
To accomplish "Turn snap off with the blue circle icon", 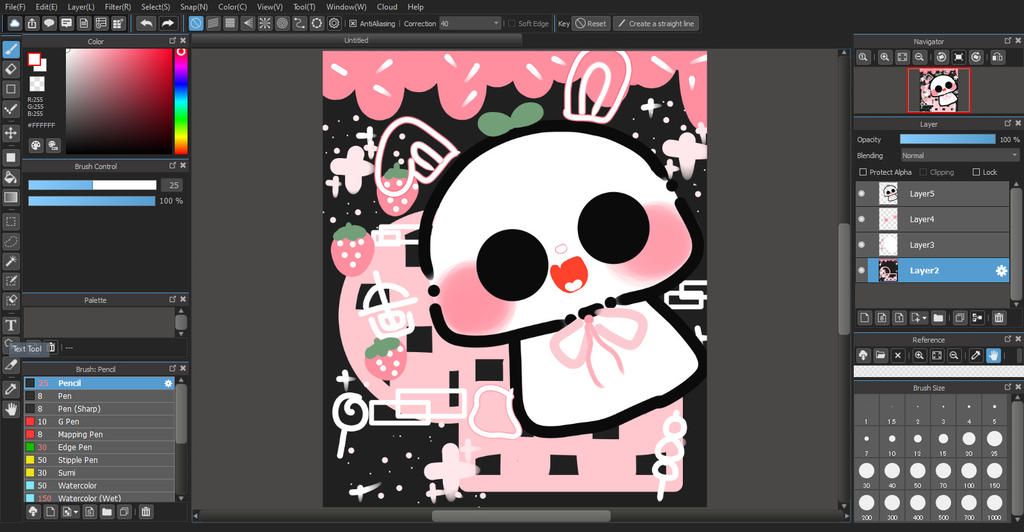I will coord(196,23).
